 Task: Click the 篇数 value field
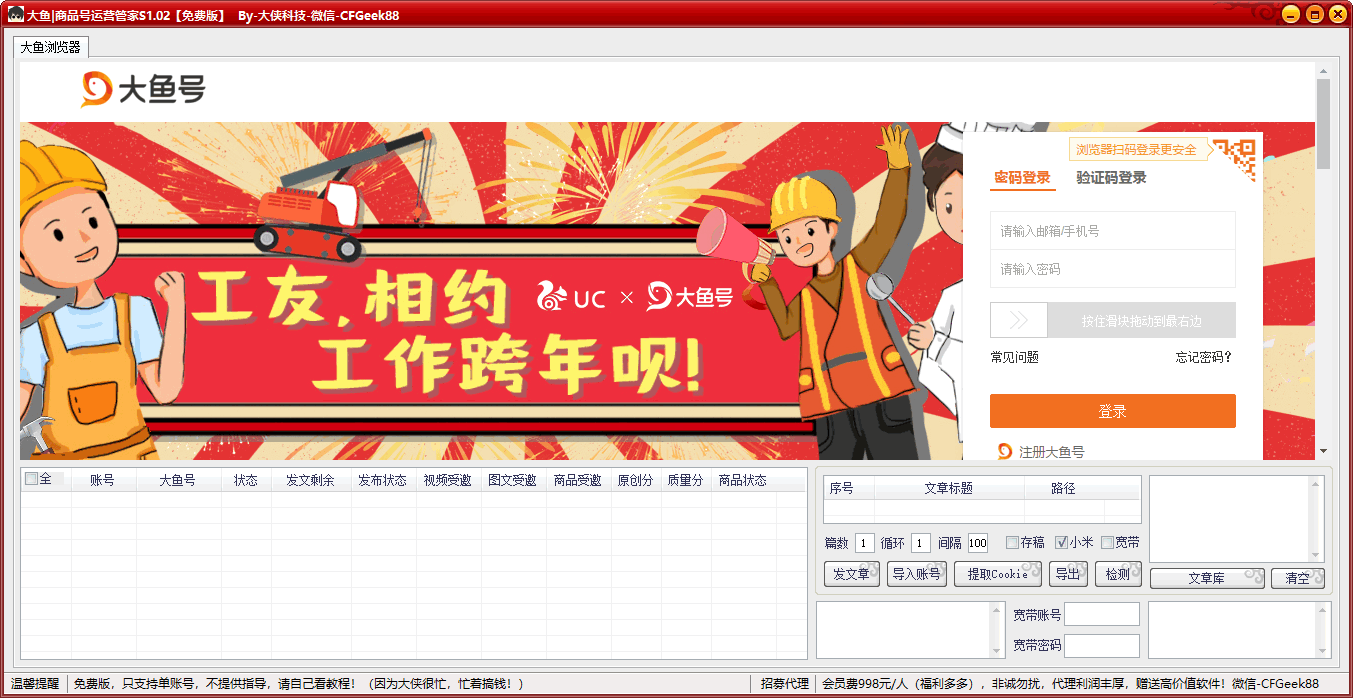864,544
